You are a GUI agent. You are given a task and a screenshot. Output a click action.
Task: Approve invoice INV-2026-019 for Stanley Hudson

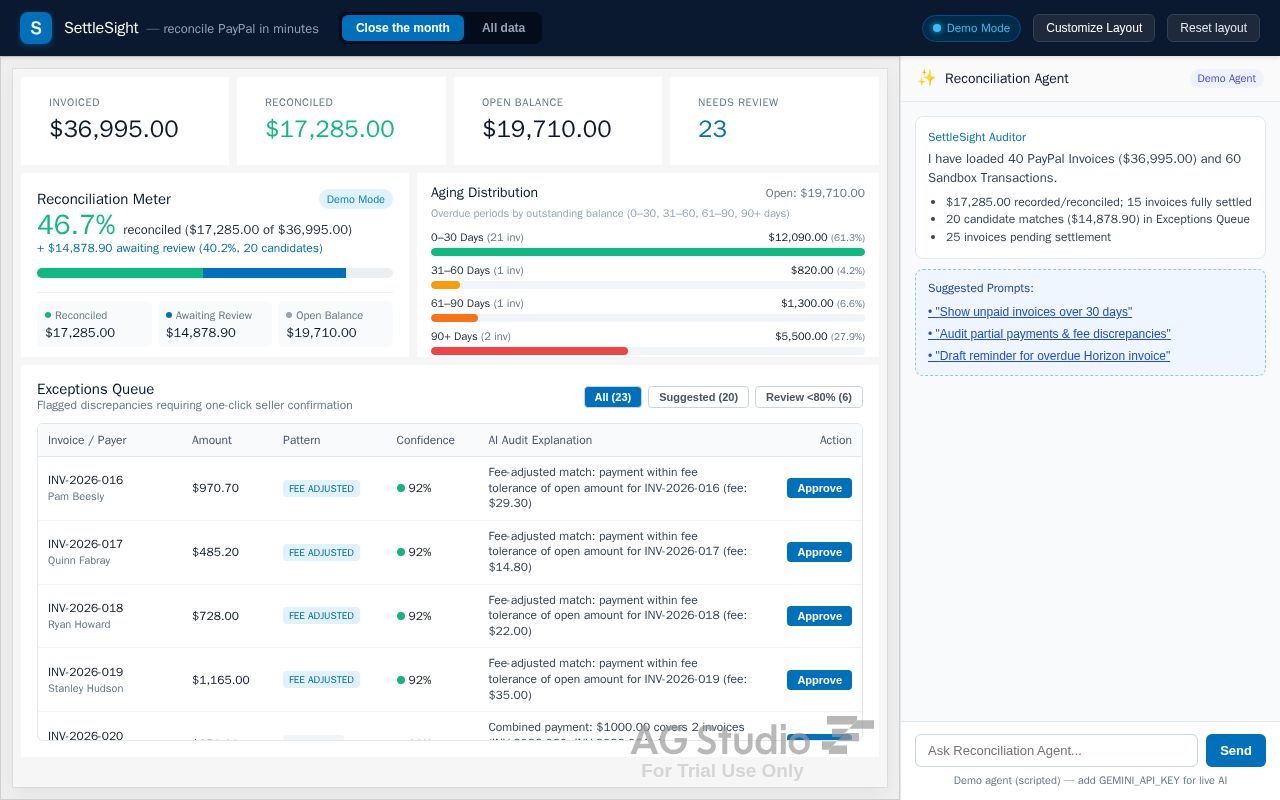tap(819, 680)
